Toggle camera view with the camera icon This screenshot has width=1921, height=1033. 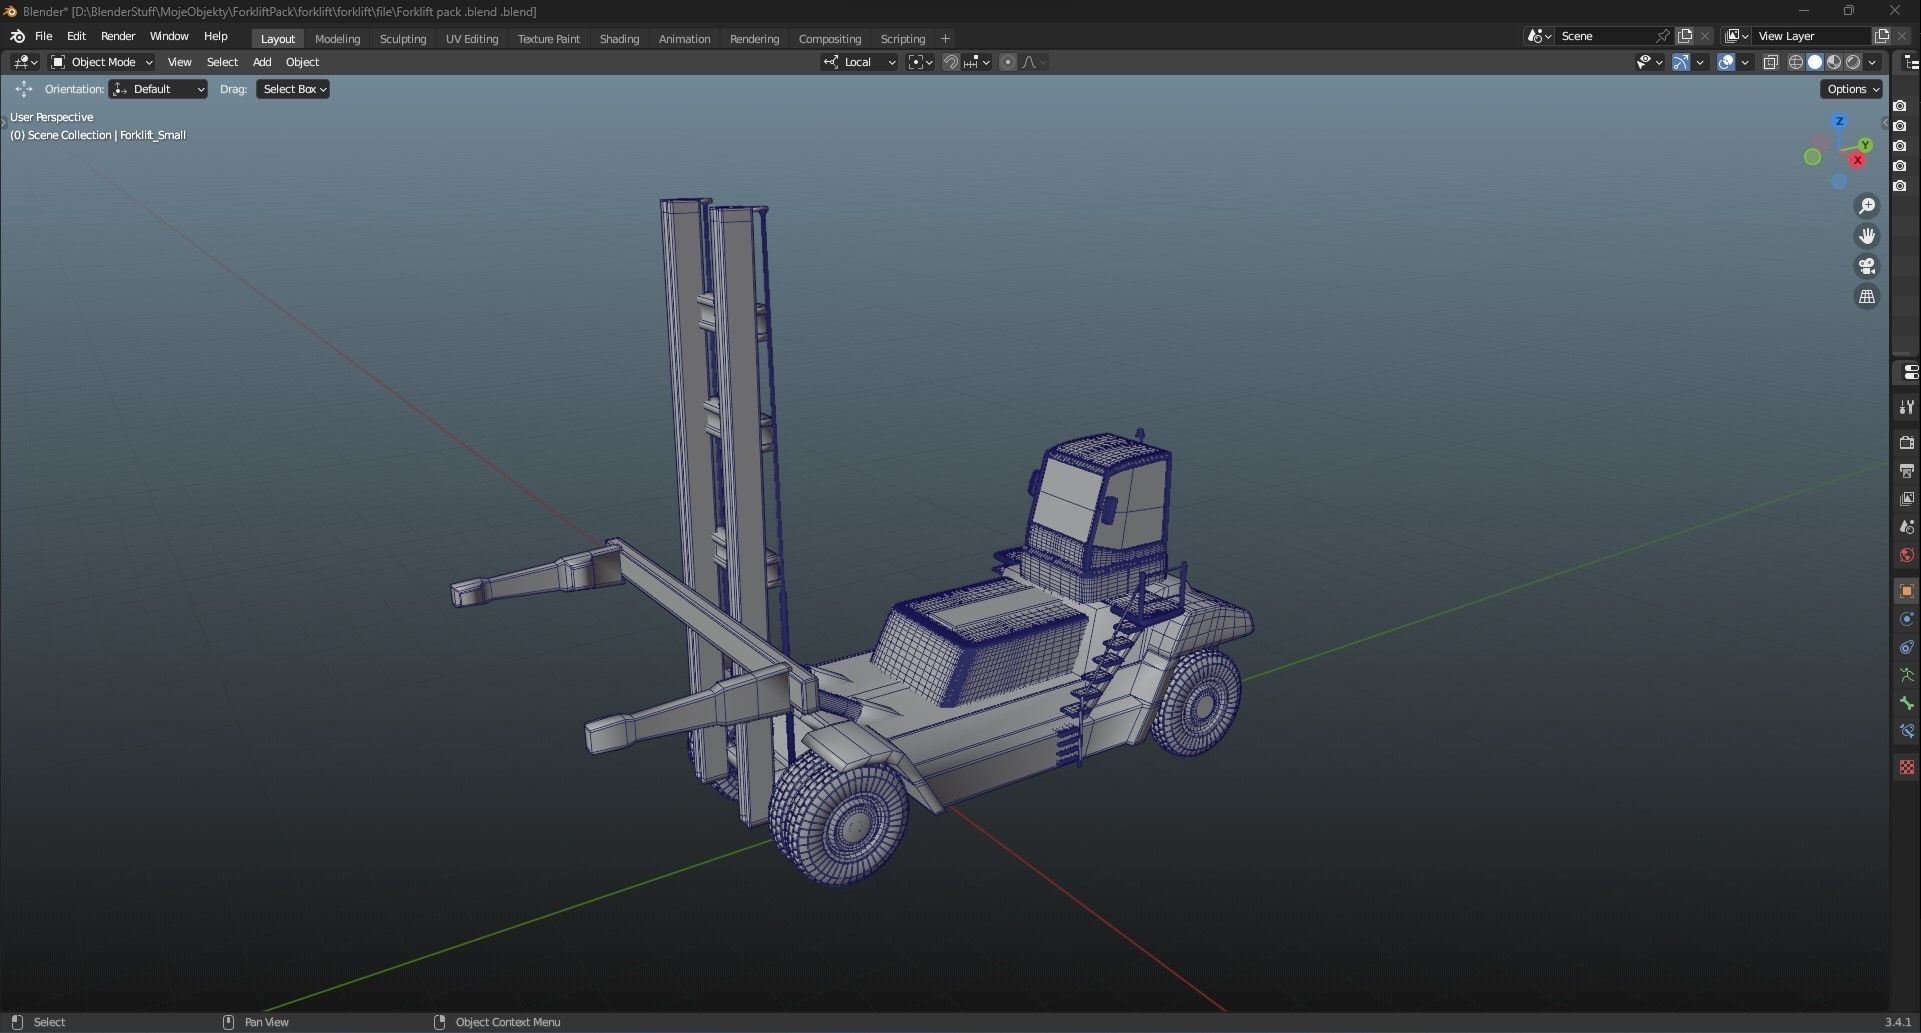[x=1867, y=266]
